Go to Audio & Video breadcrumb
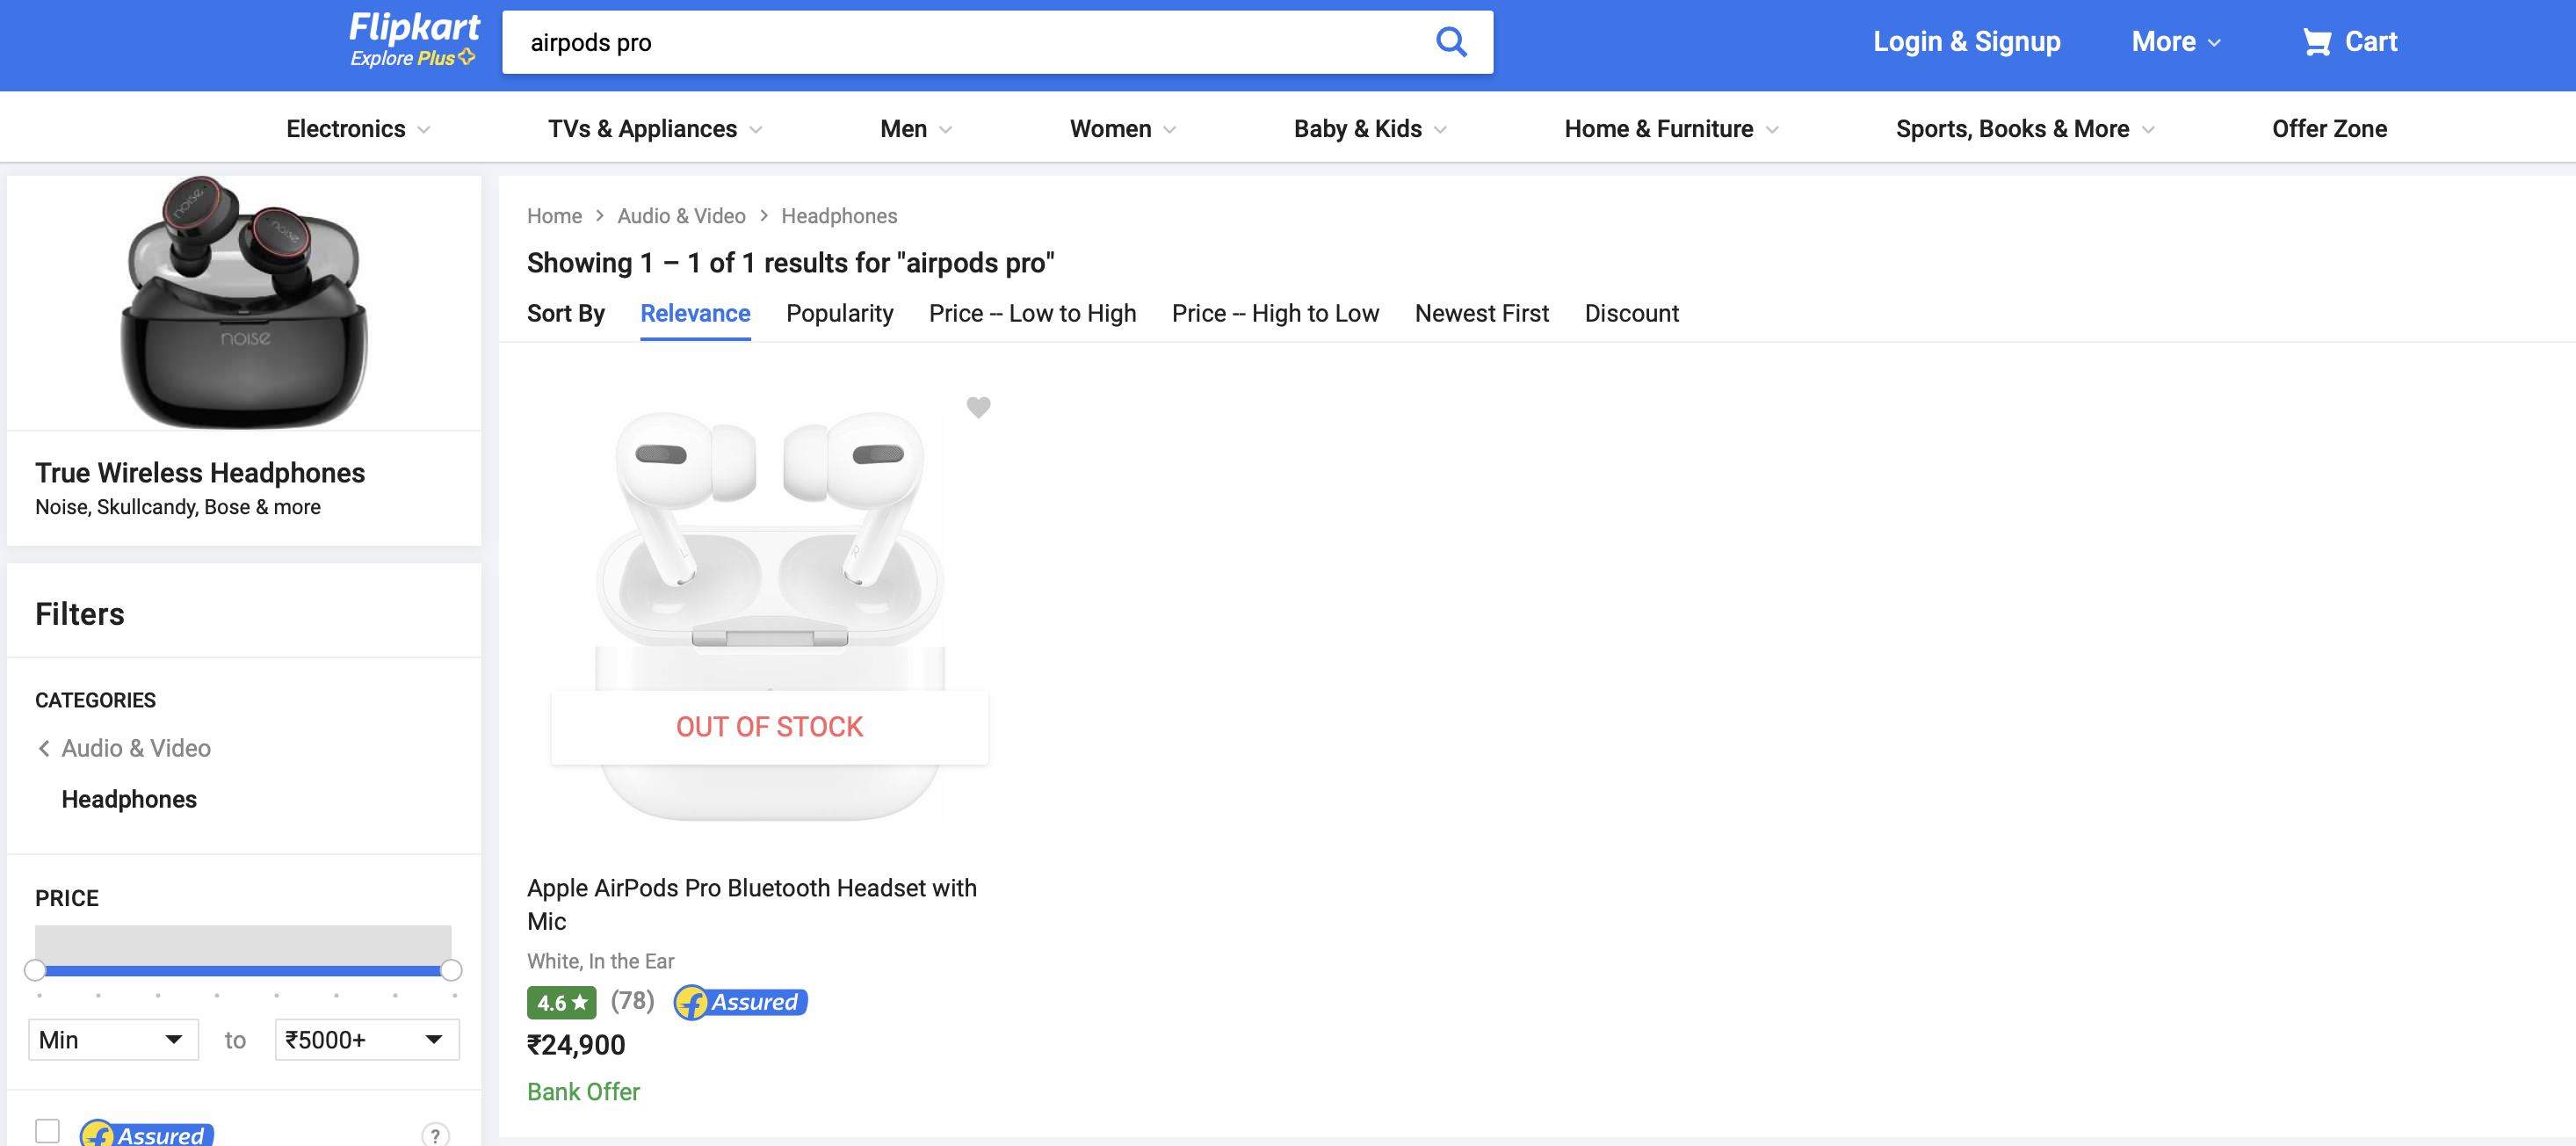 pyautogui.click(x=681, y=216)
